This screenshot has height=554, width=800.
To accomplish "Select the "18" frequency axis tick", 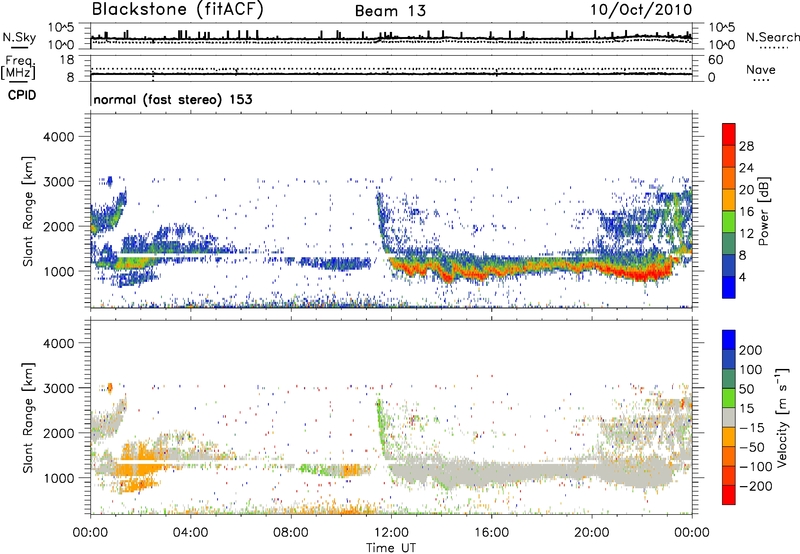I will [67, 60].
